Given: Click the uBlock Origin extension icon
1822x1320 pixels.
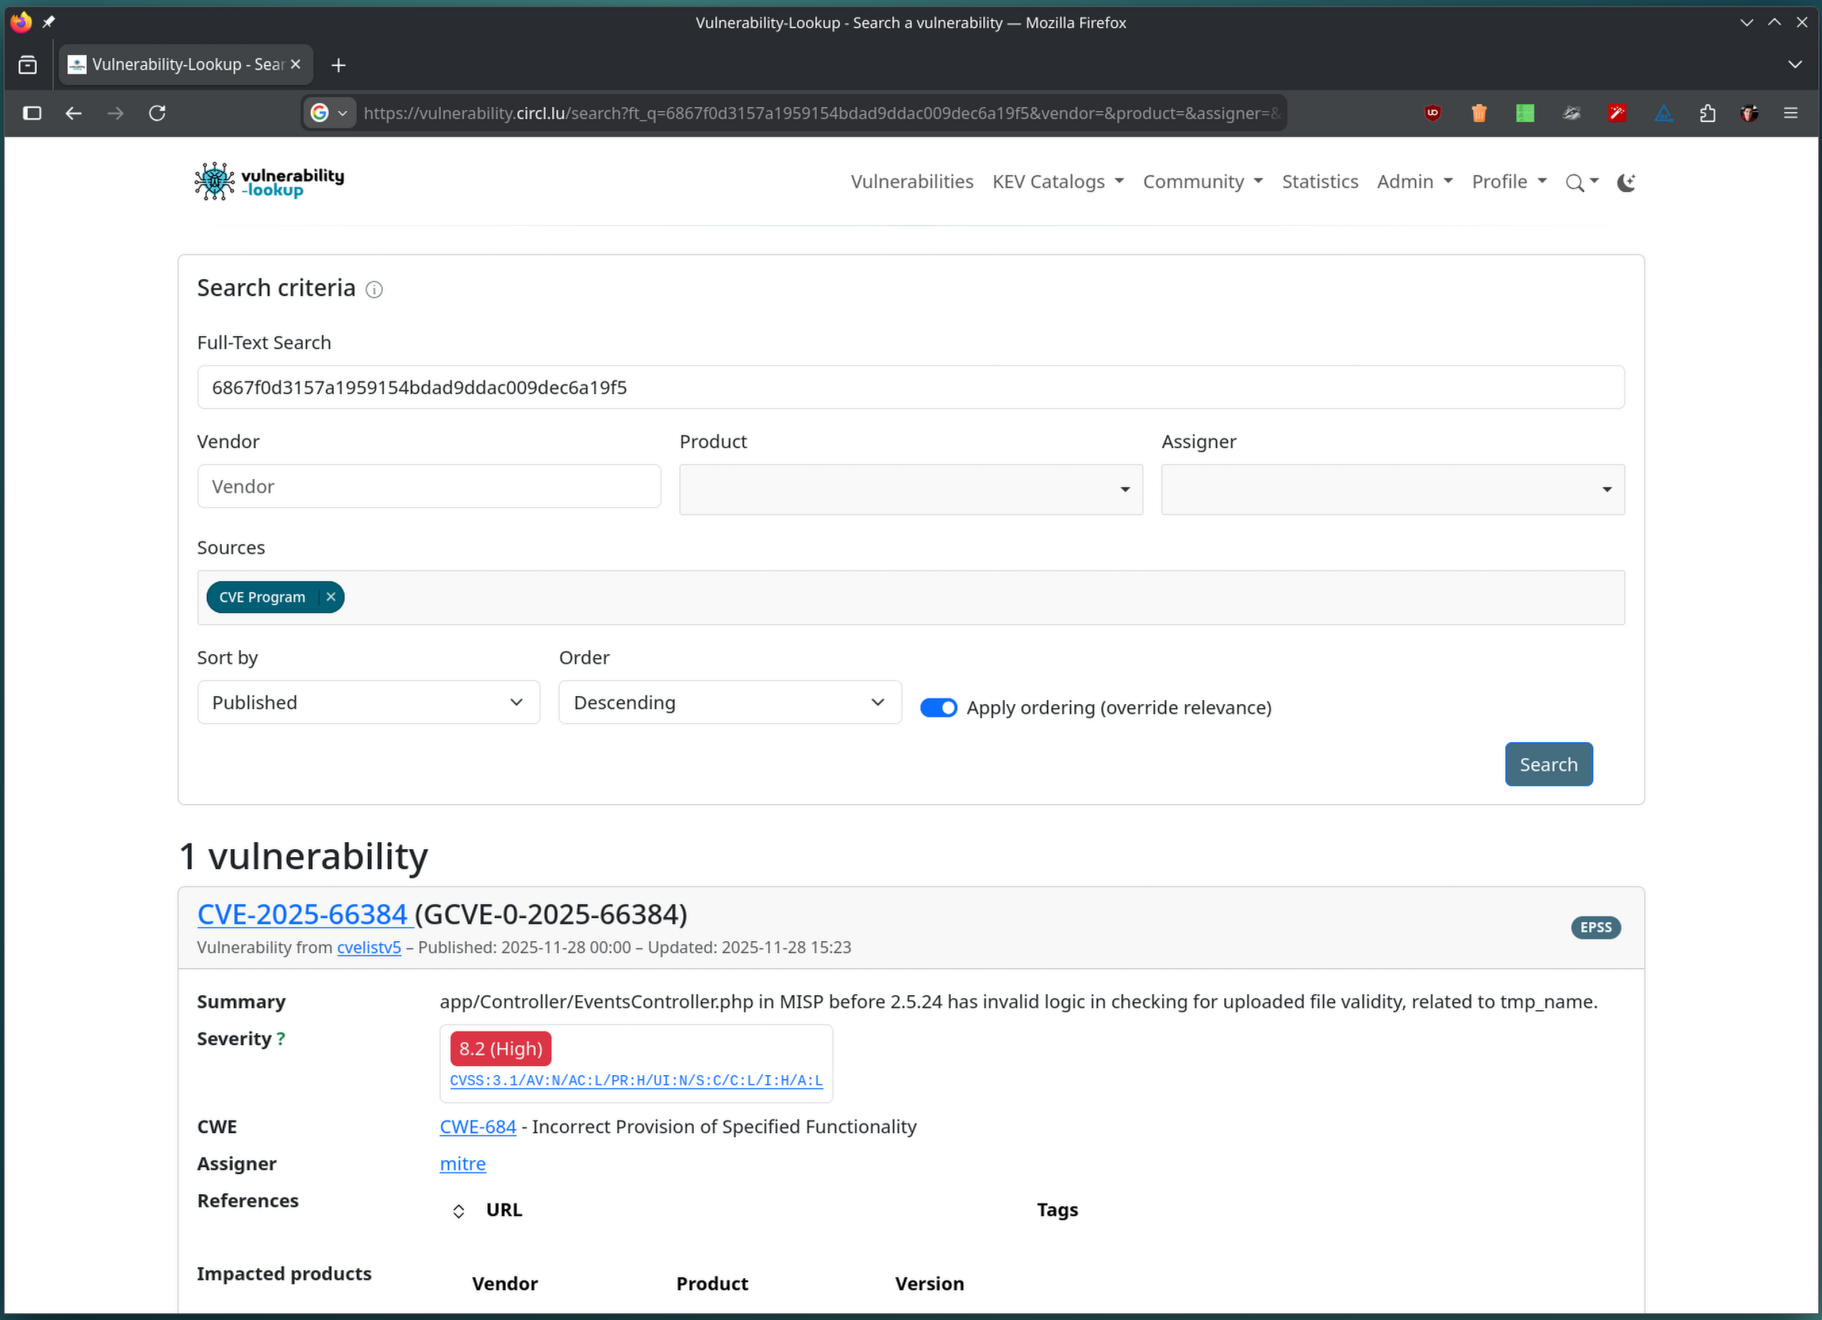Looking at the screenshot, I should coord(1432,113).
